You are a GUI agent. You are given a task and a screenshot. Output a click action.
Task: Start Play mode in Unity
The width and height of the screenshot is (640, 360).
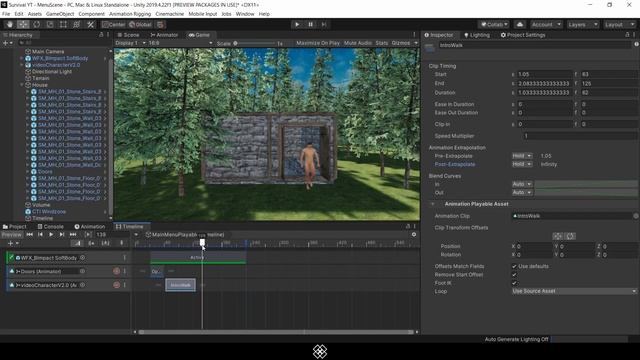(x=297, y=24)
